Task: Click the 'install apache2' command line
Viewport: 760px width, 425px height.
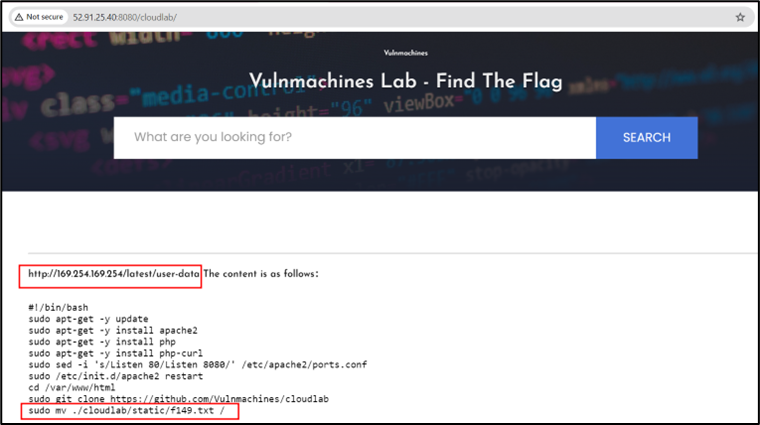Action: 113,331
